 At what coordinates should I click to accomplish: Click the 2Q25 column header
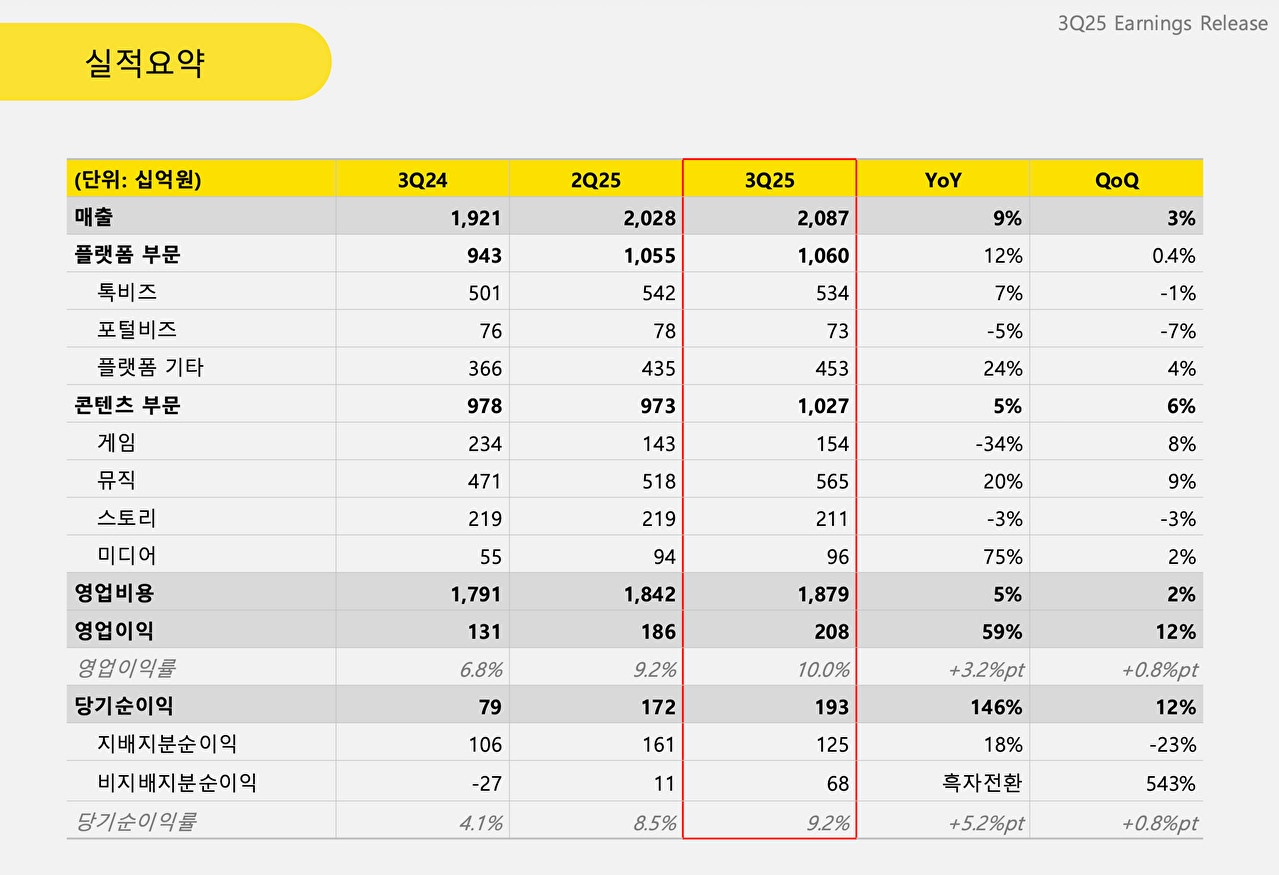point(595,179)
